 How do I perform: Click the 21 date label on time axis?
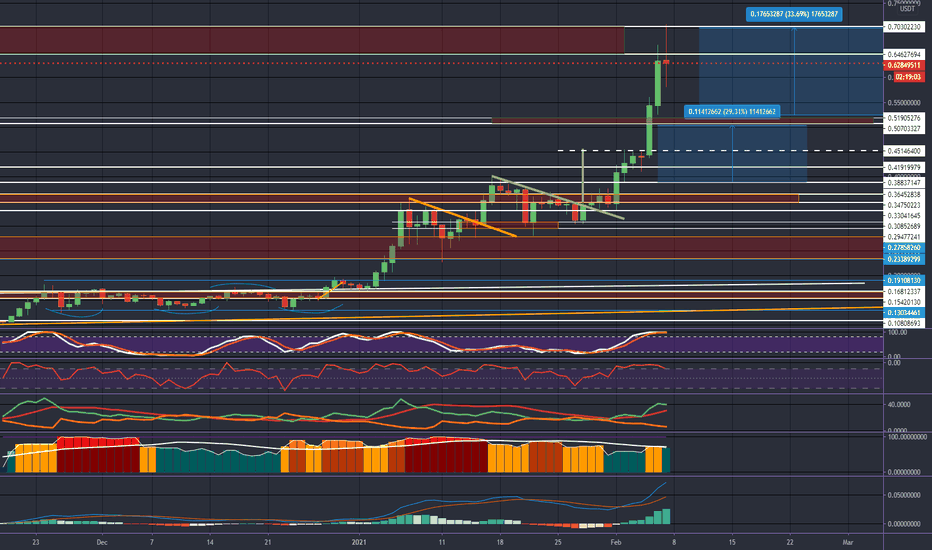point(268,542)
